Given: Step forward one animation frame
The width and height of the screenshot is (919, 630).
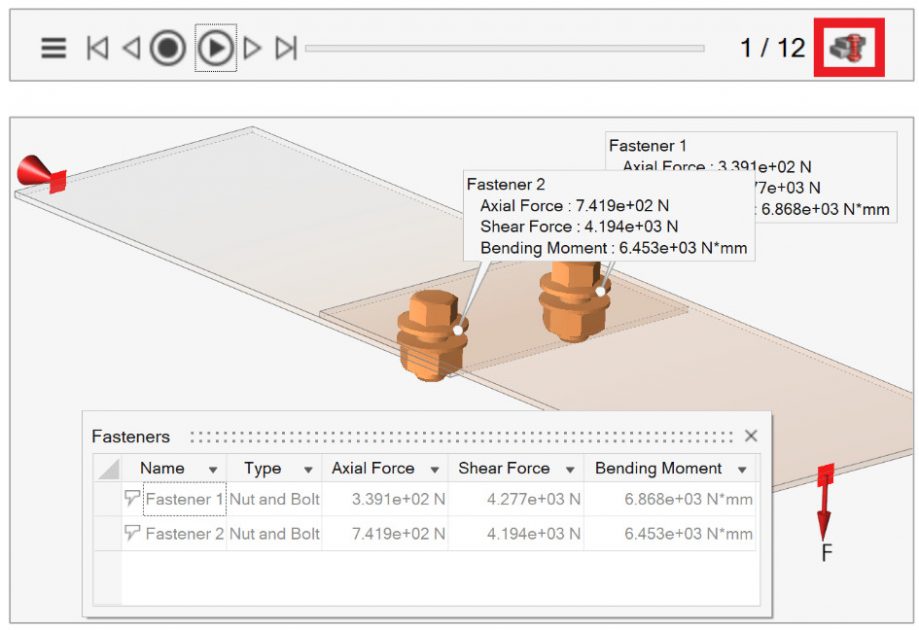Looking at the screenshot, I should pyautogui.click(x=253, y=48).
